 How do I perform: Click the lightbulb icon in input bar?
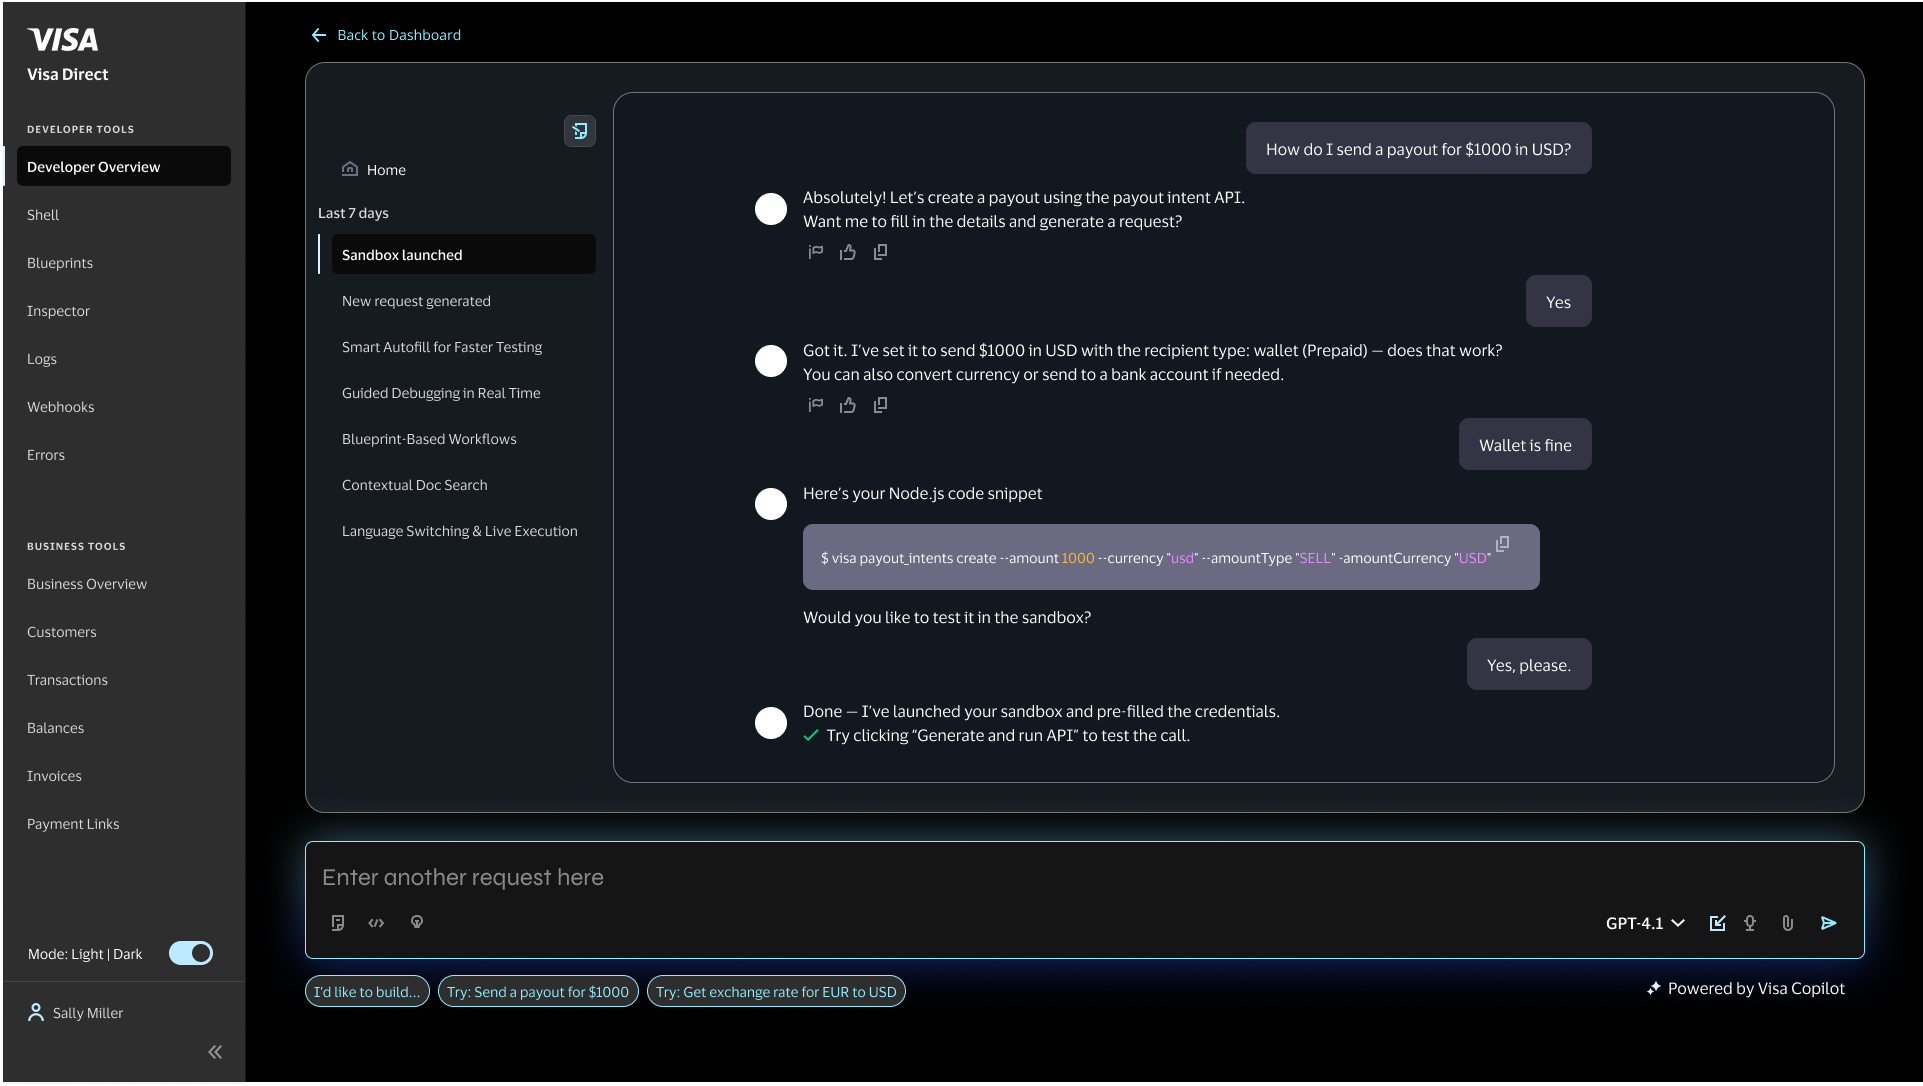click(x=417, y=922)
